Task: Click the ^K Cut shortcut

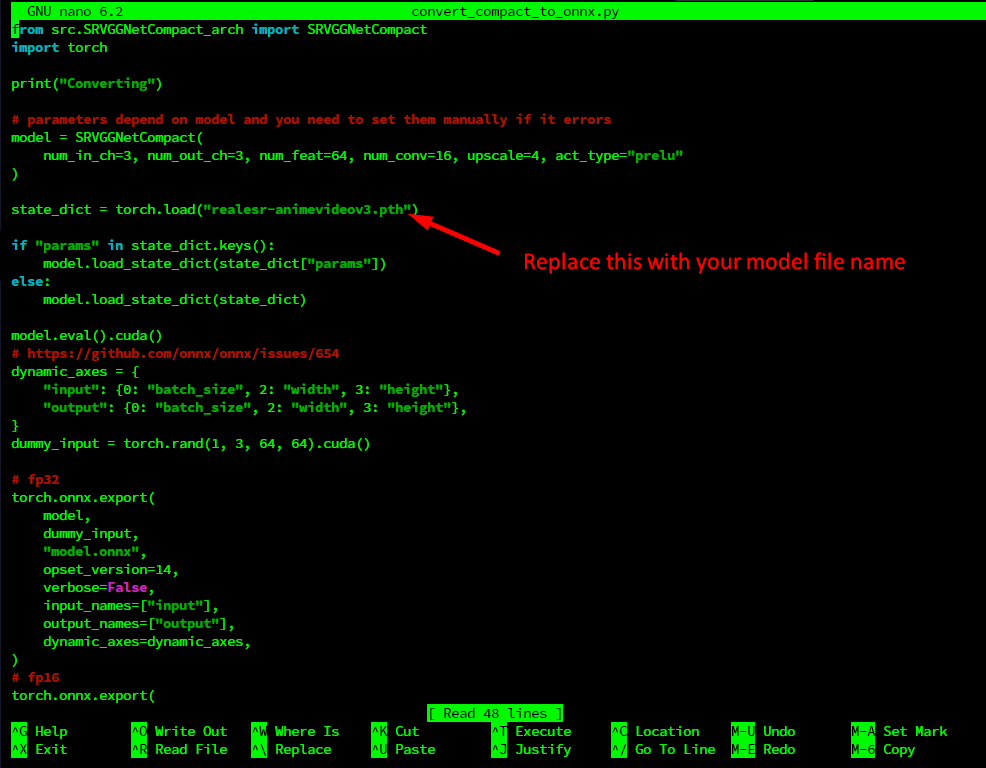Action: pyautogui.click(x=395, y=731)
